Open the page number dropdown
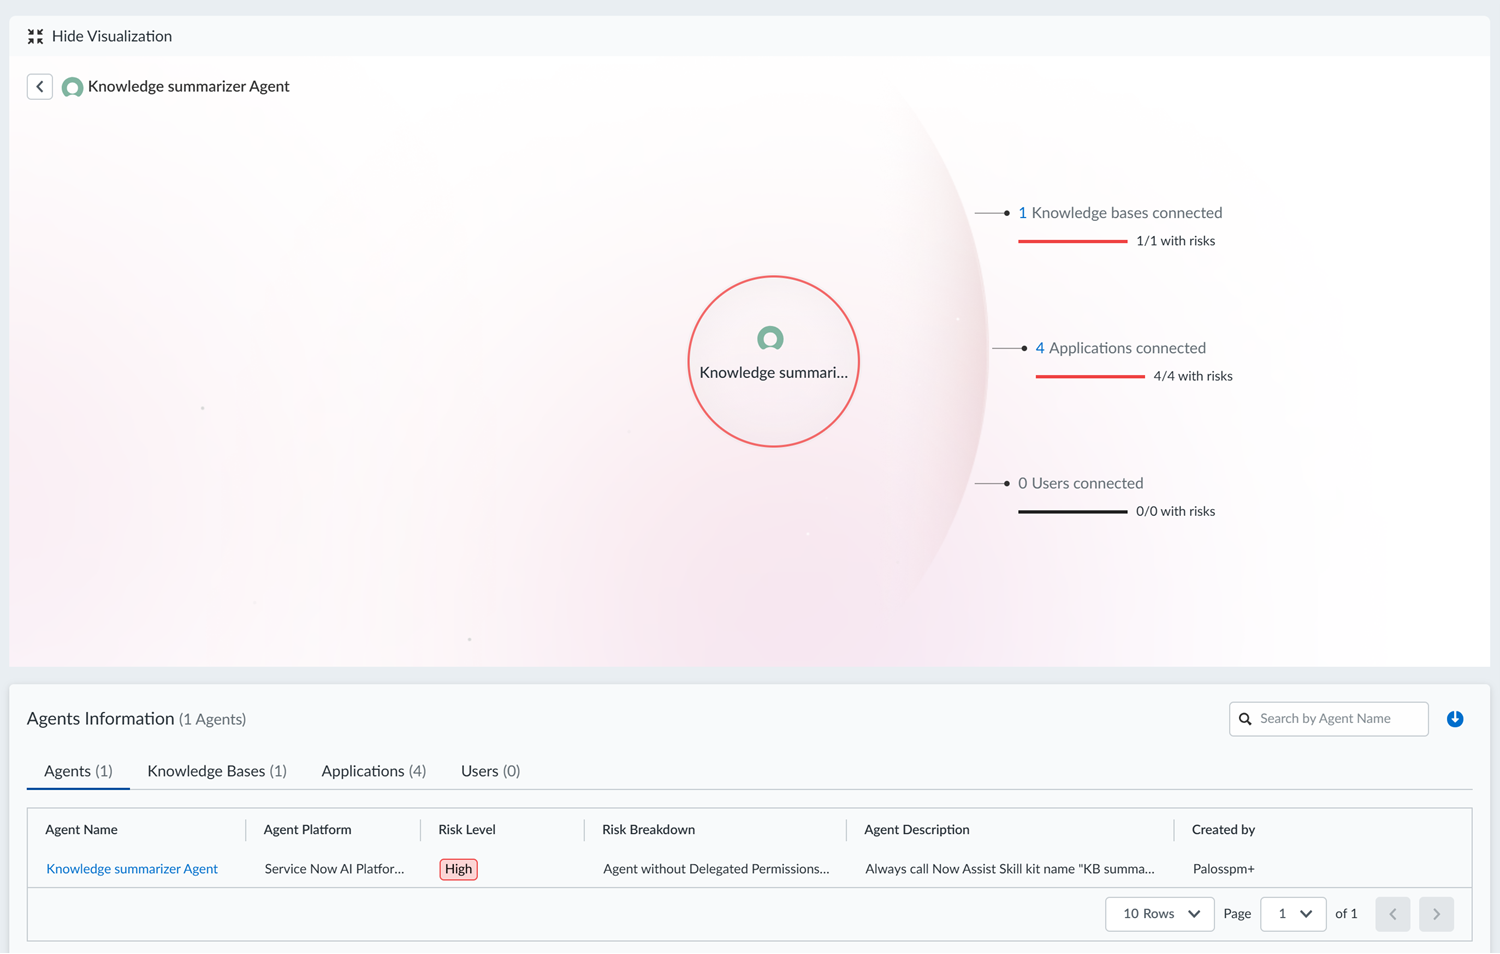 [1292, 914]
